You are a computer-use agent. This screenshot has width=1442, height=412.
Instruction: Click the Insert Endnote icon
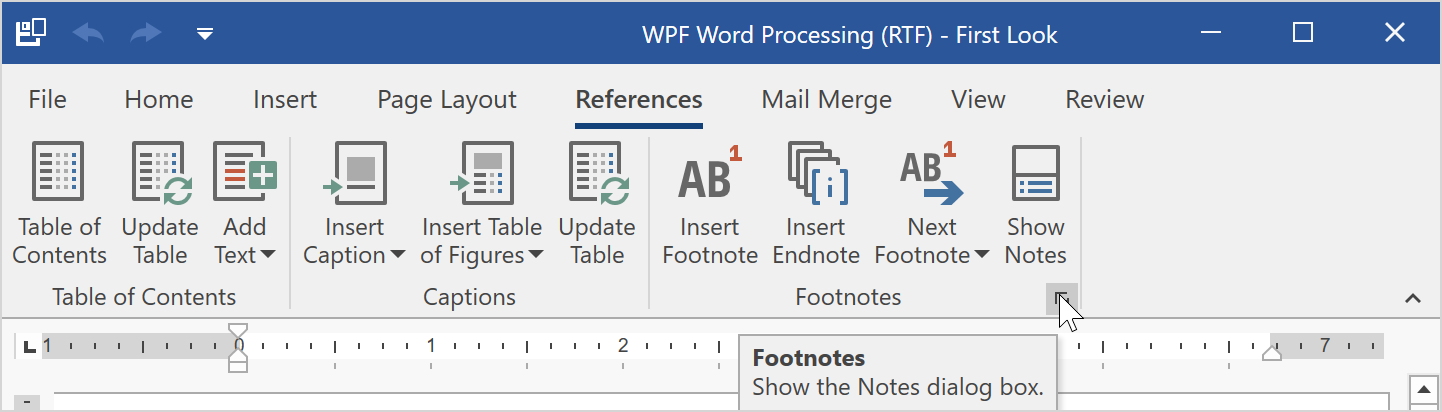tap(816, 171)
